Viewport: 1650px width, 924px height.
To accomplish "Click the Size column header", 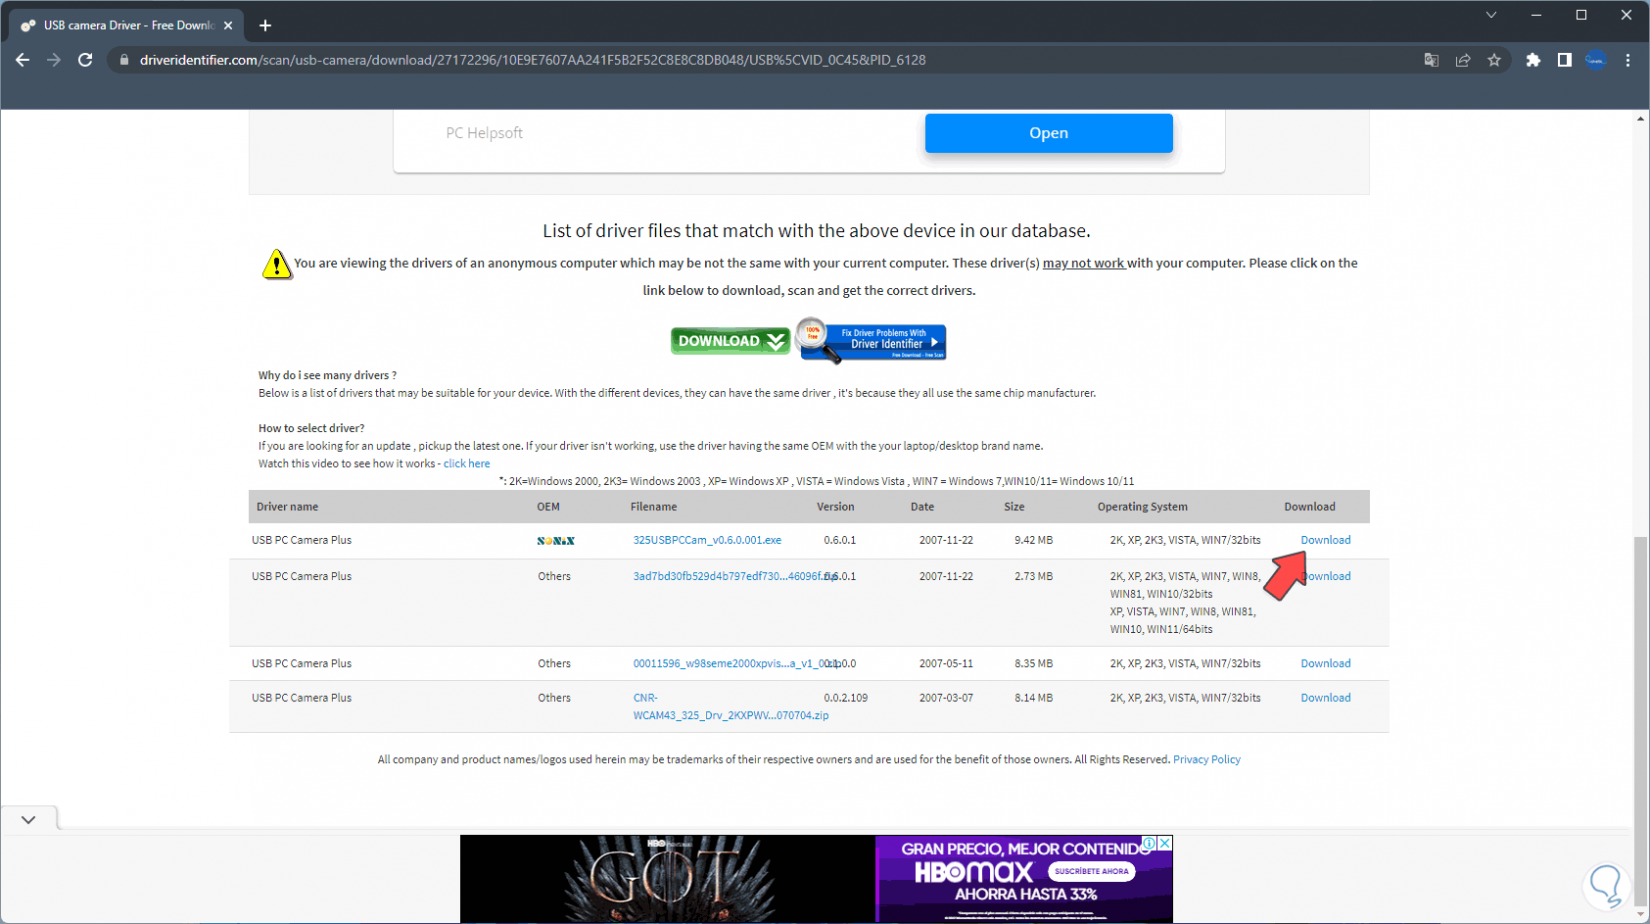I will pos(1014,507).
